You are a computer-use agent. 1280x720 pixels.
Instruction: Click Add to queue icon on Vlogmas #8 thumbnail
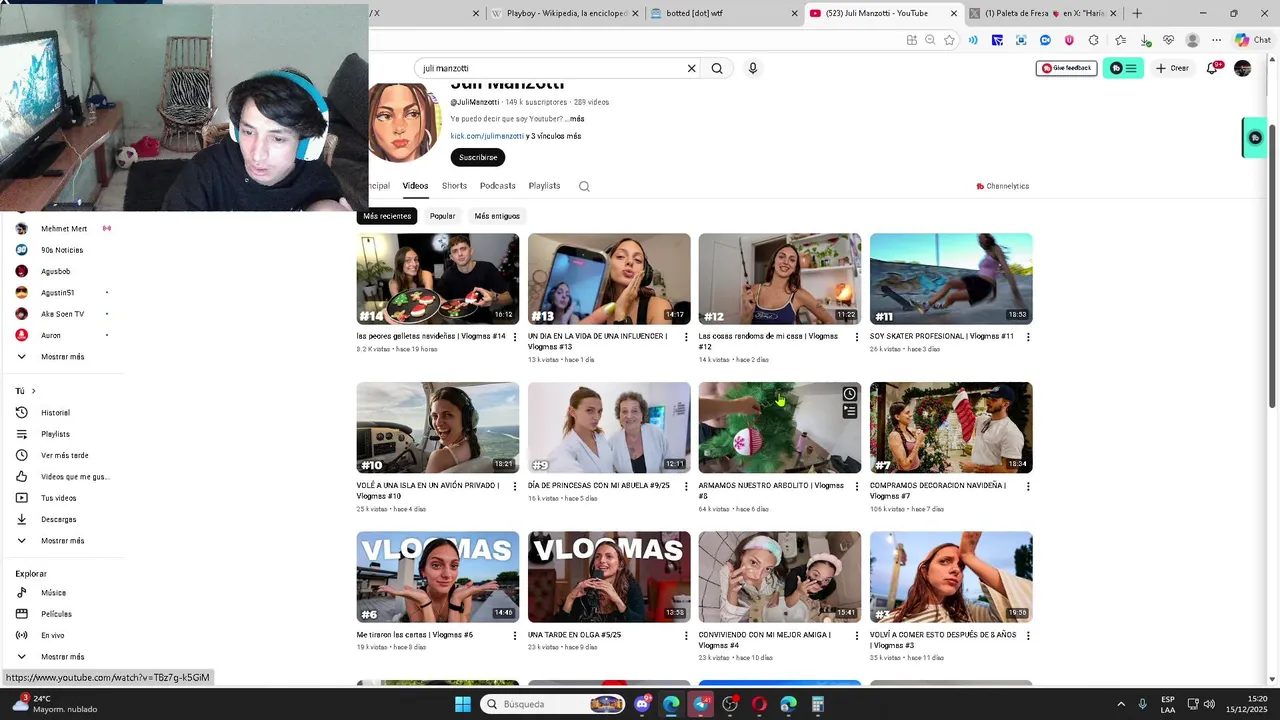849,411
